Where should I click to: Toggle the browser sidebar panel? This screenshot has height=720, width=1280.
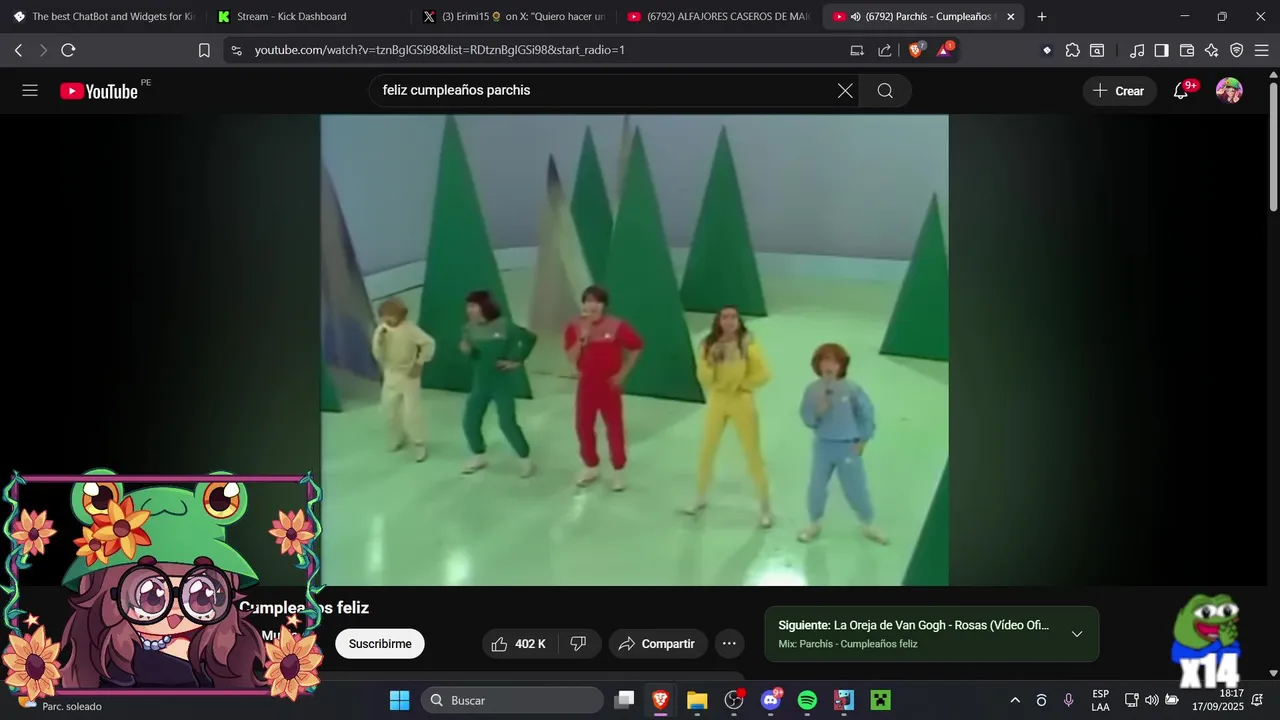1161,50
